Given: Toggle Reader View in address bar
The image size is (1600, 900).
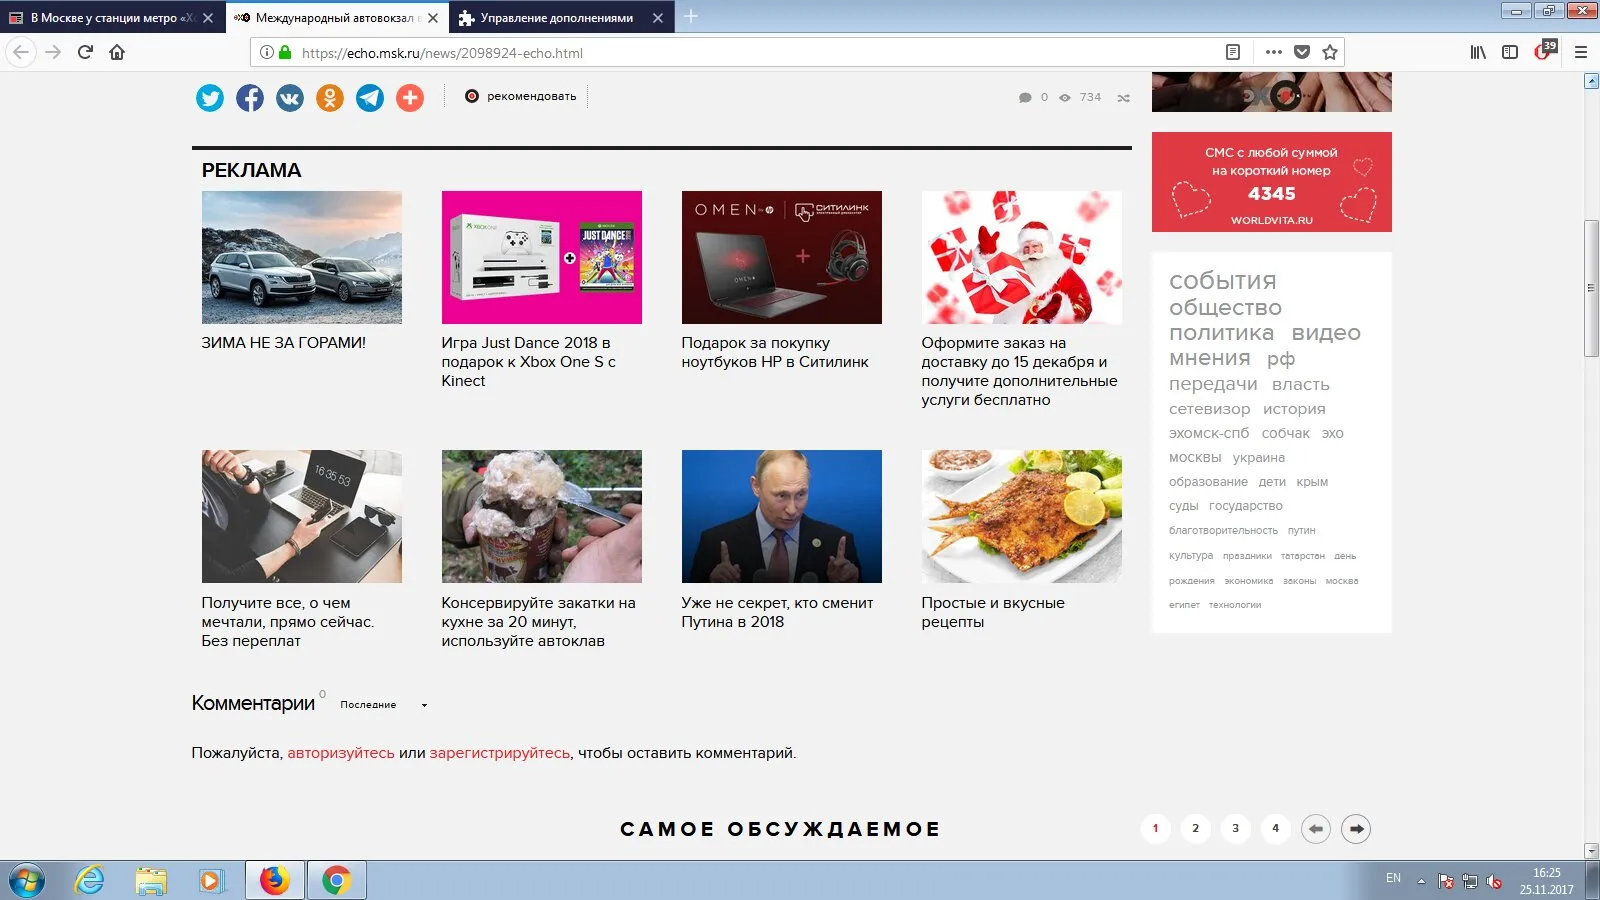Looking at the screenshot, I should [x=1233, y=52].
